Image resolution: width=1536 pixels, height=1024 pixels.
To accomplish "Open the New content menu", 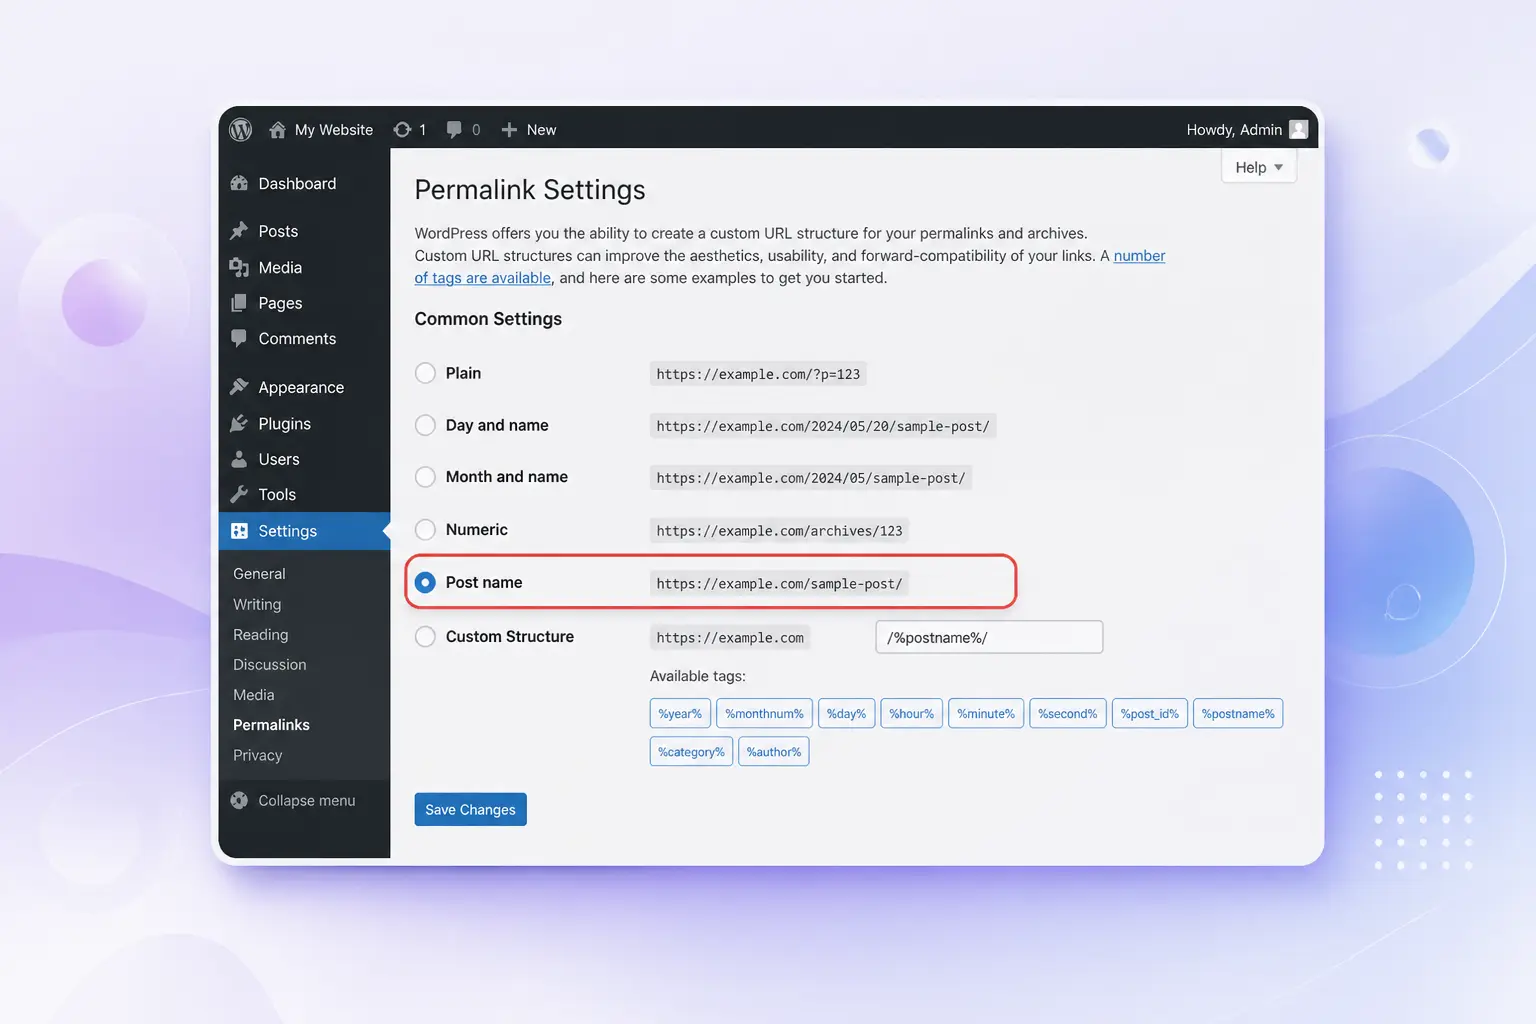I will pyautogui.click(x=529, y=130).
